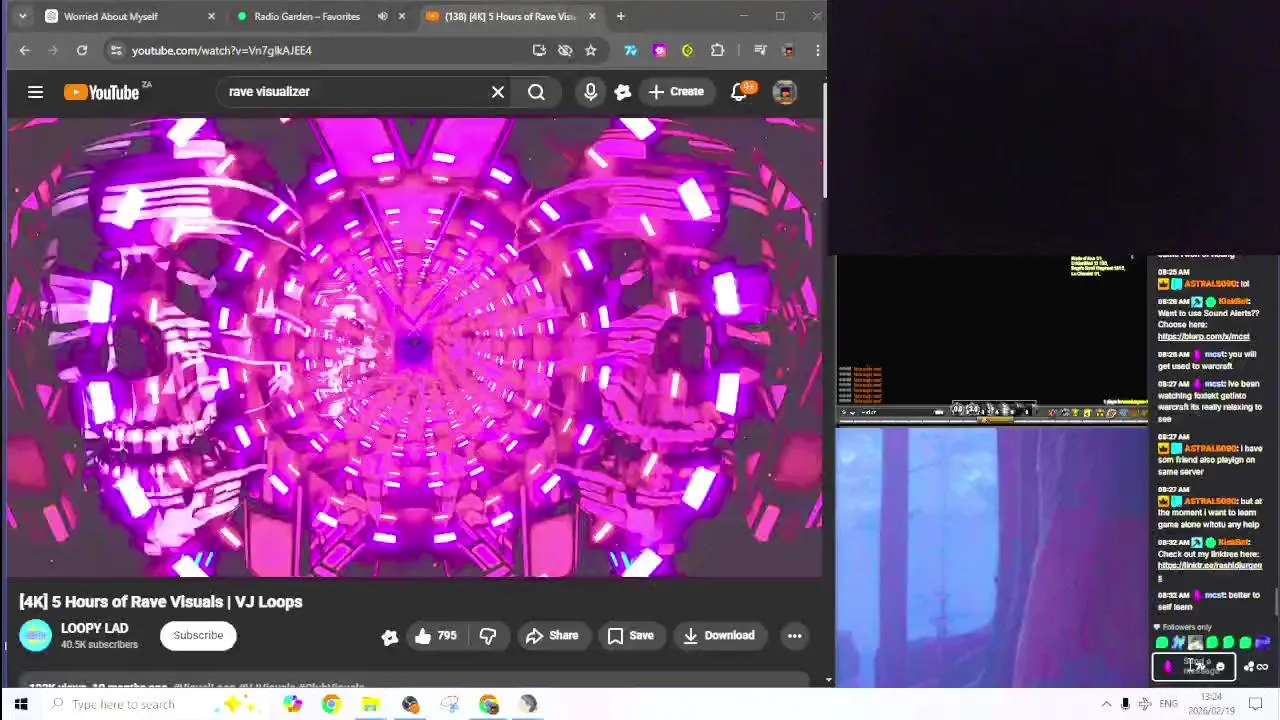Viewport: 1280px width, 720px height.
Task: Bookmark this page with the star icon
Action: pyautogui.click(x=591, y=50)
